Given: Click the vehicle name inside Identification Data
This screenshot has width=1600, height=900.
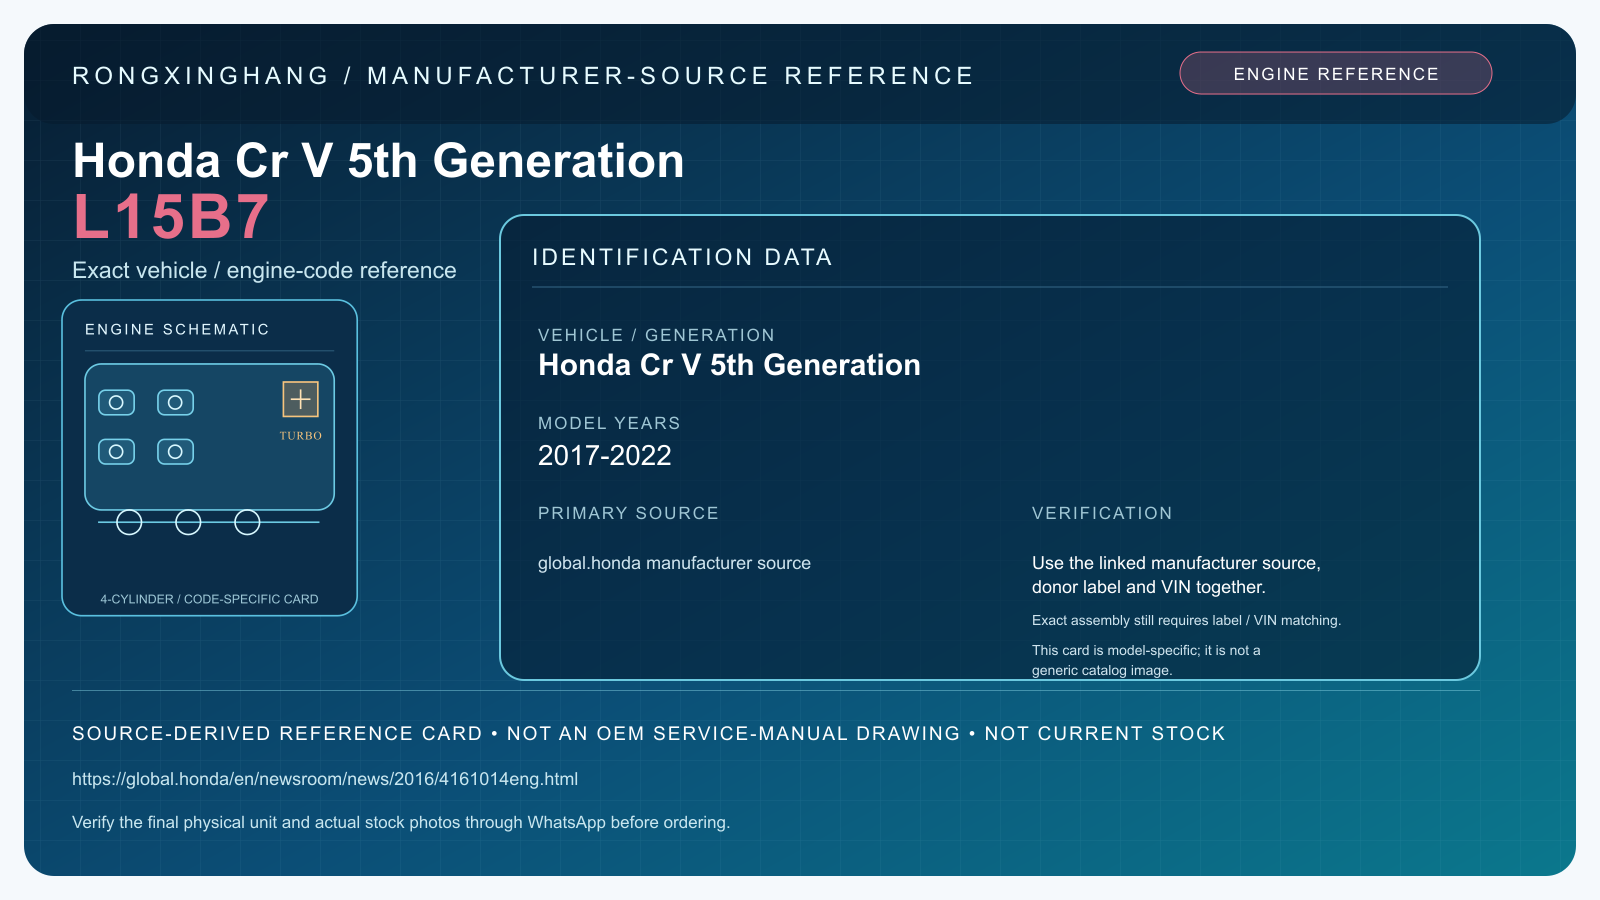Looking at the screenshot, I should pyautogui.click(x=729, y=365).
